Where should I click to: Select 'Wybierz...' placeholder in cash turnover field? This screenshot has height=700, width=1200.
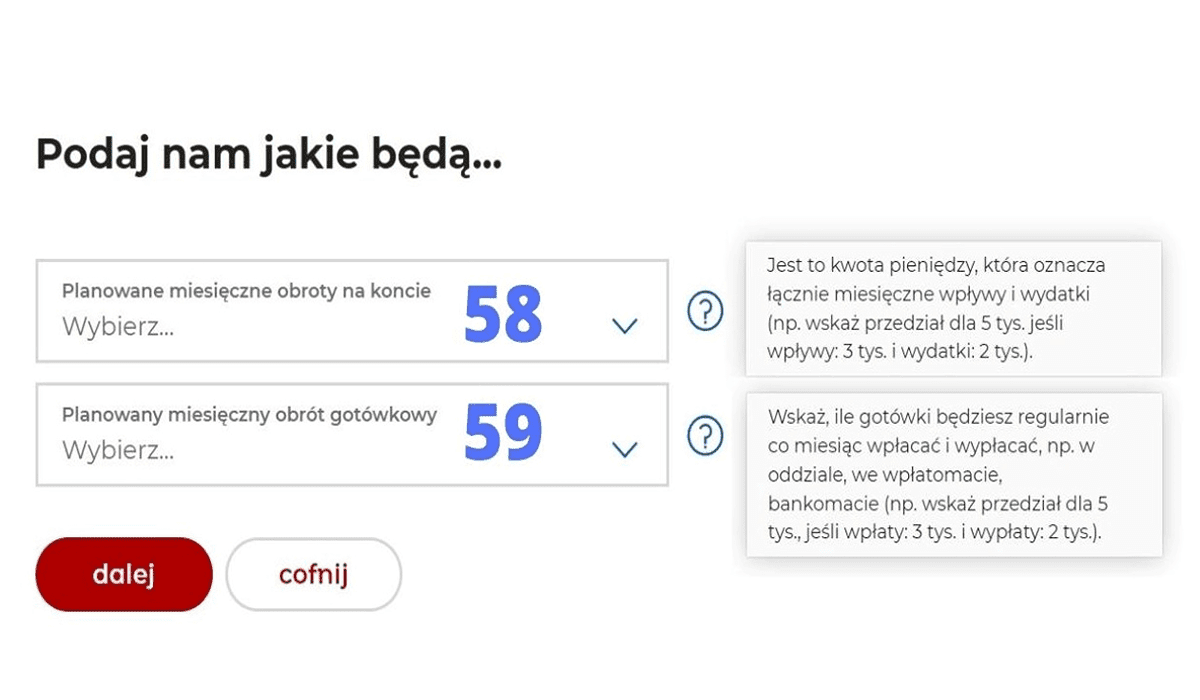click(x=118, y=451)
